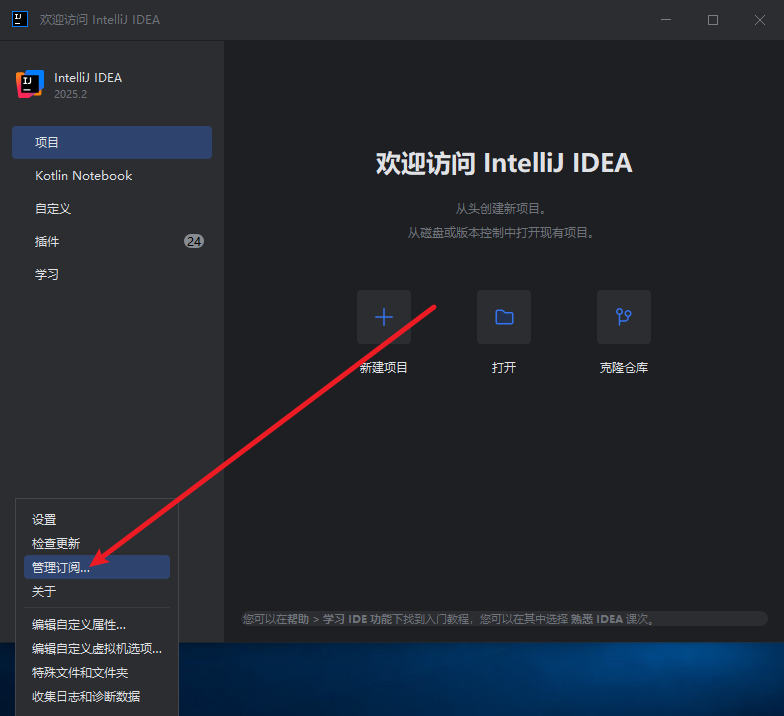Click the New Project plus icon
784x716 pixels.
point(384,317)
